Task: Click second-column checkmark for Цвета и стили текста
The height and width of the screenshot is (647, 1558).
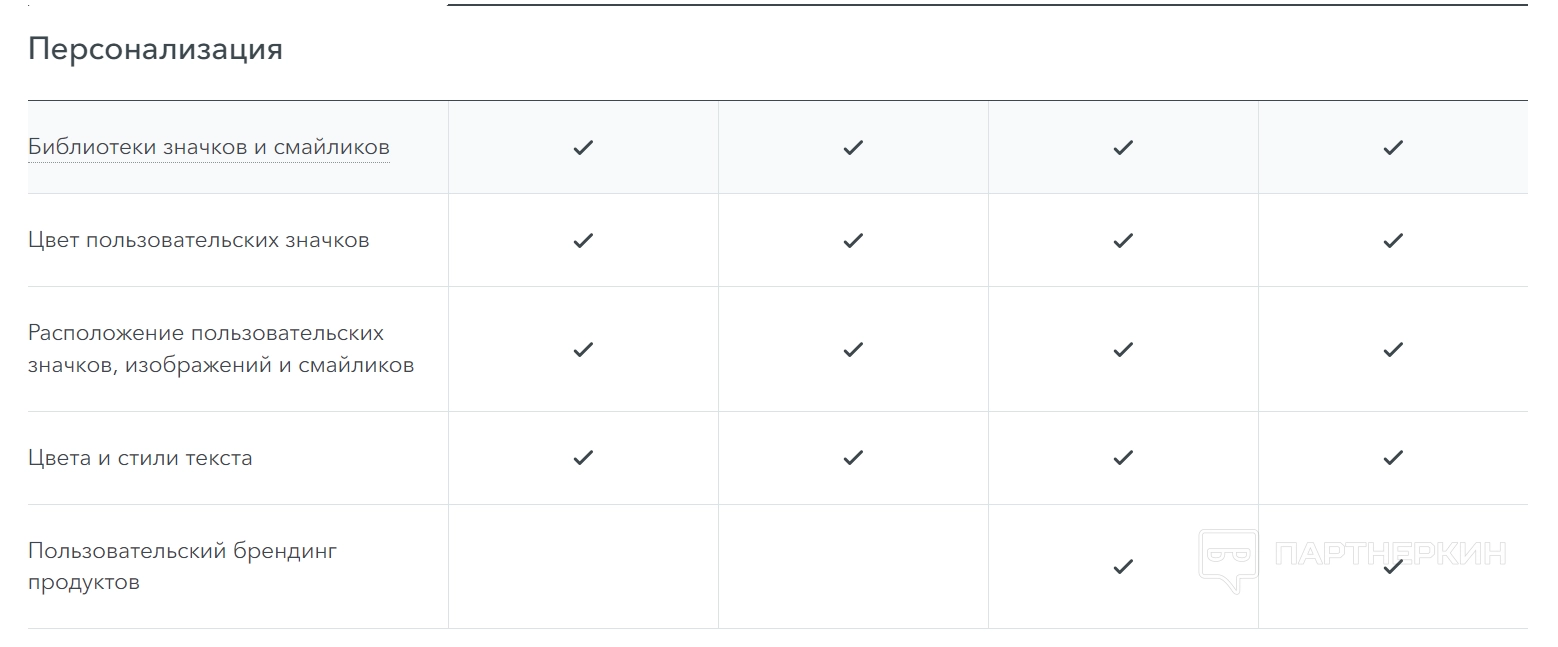Action: click(x=853, y=458)
